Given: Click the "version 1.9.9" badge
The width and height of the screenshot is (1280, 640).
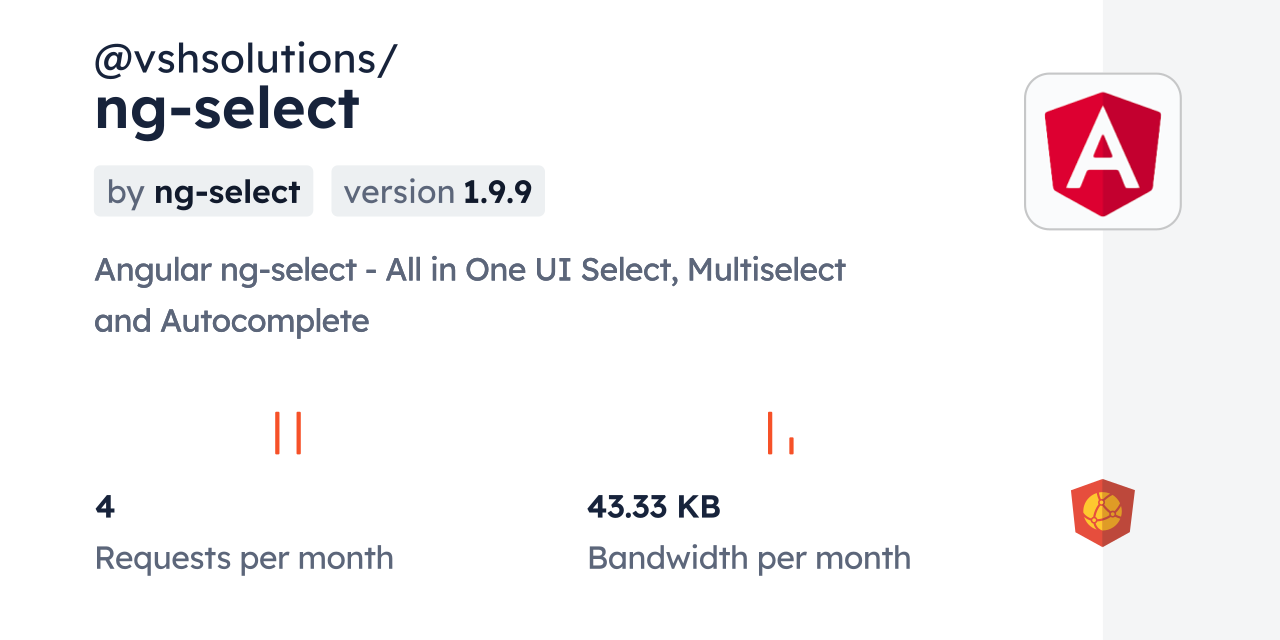Looking at the screenshot, I should (438, 191).
